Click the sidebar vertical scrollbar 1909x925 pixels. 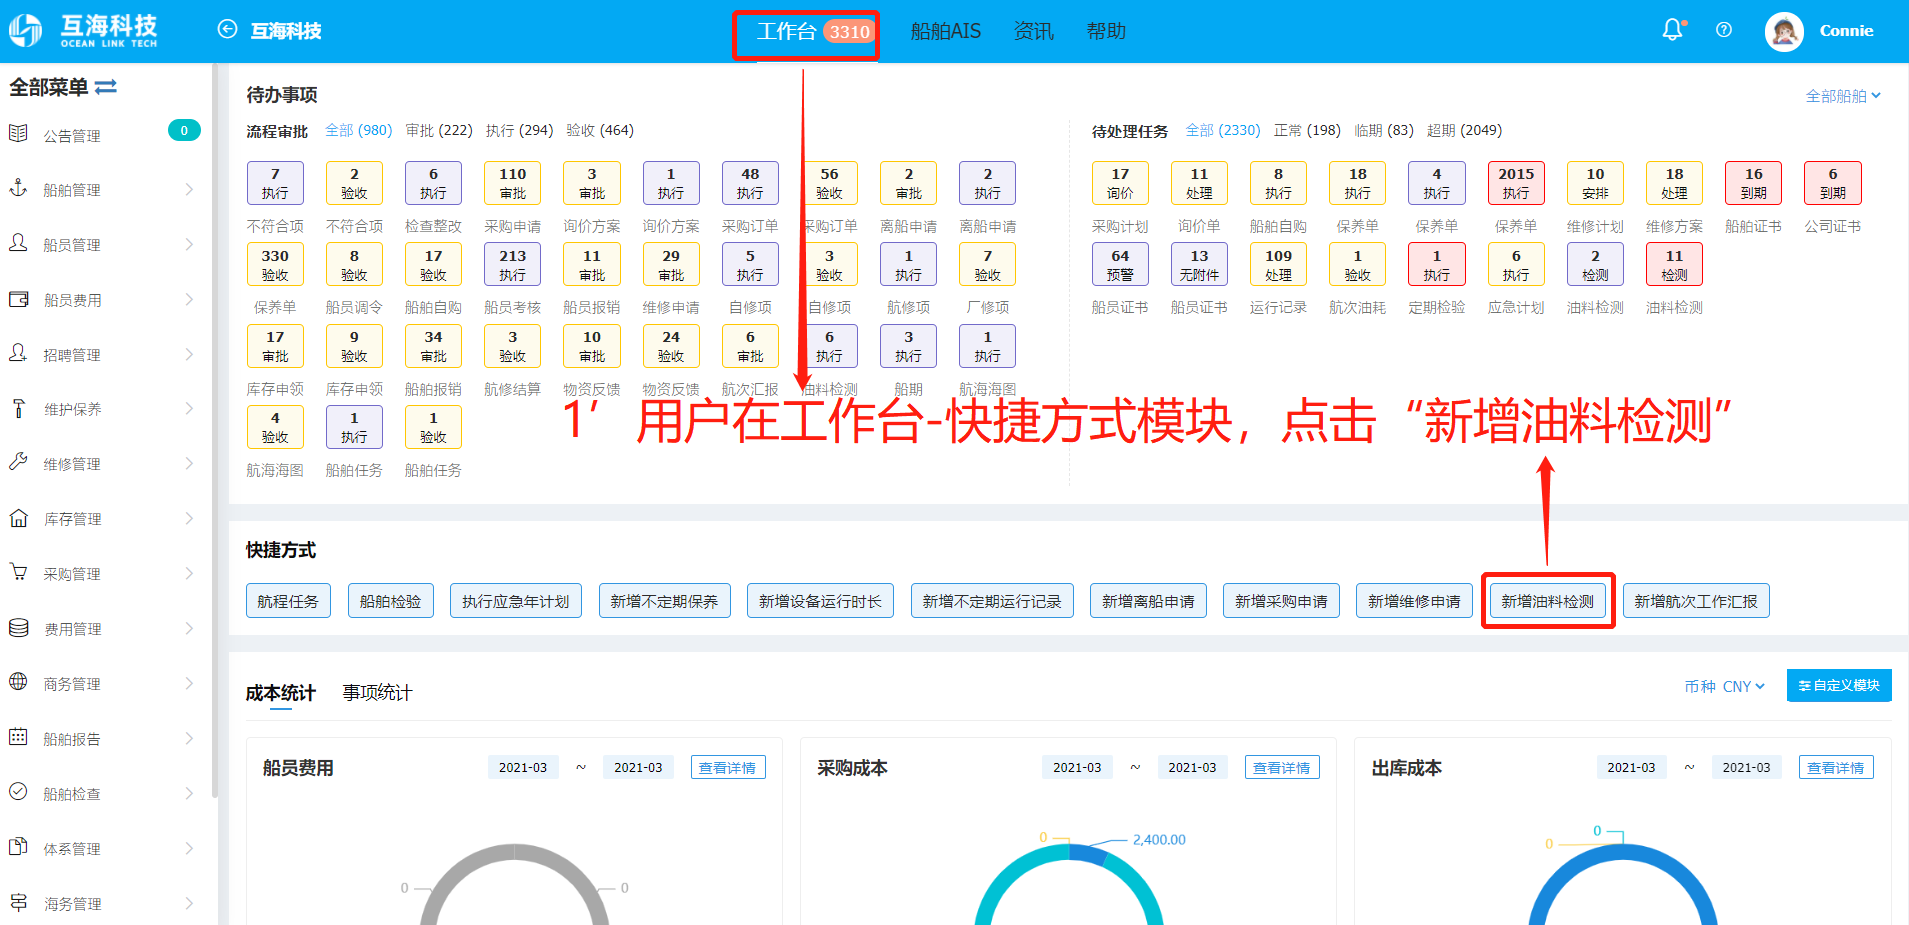point(215,430)
